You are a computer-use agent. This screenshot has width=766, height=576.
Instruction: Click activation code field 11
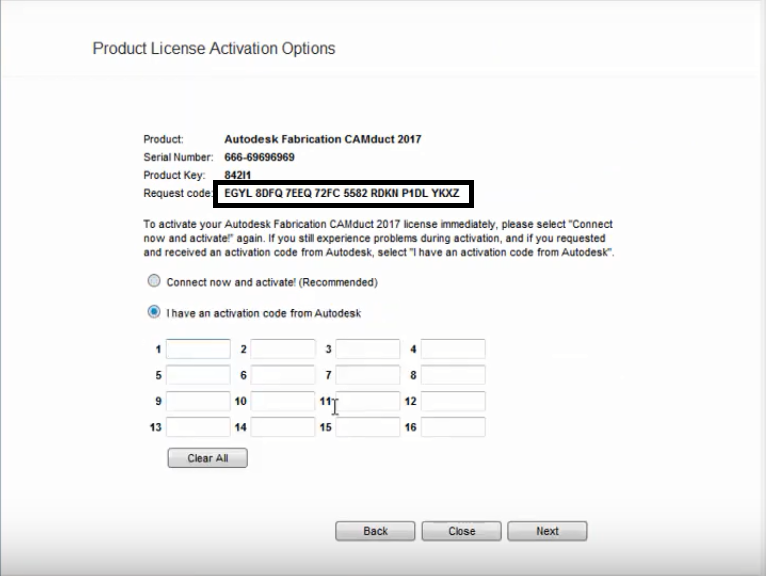[368, 401]
